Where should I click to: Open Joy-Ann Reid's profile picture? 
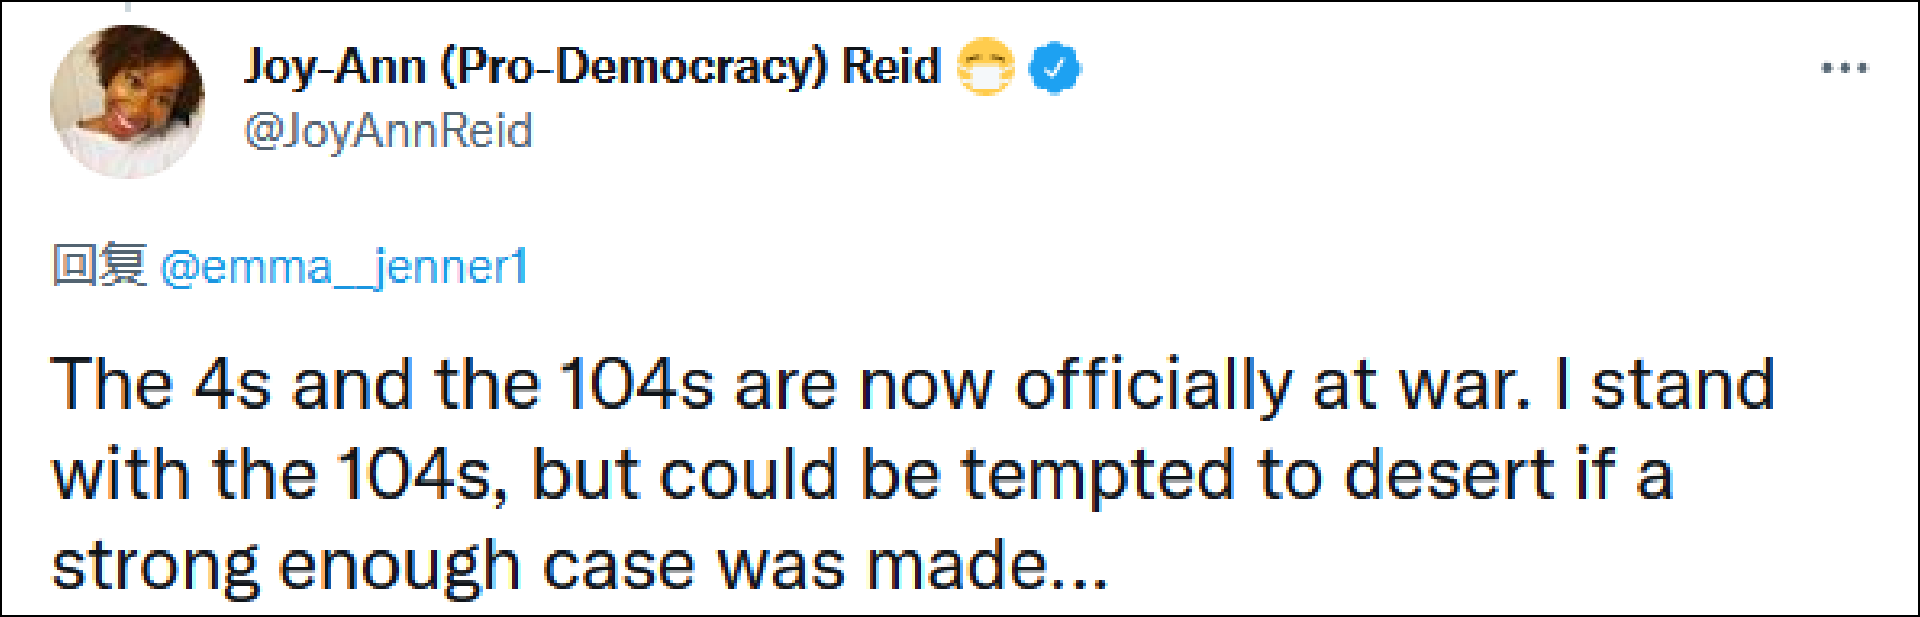pos(127,101)
